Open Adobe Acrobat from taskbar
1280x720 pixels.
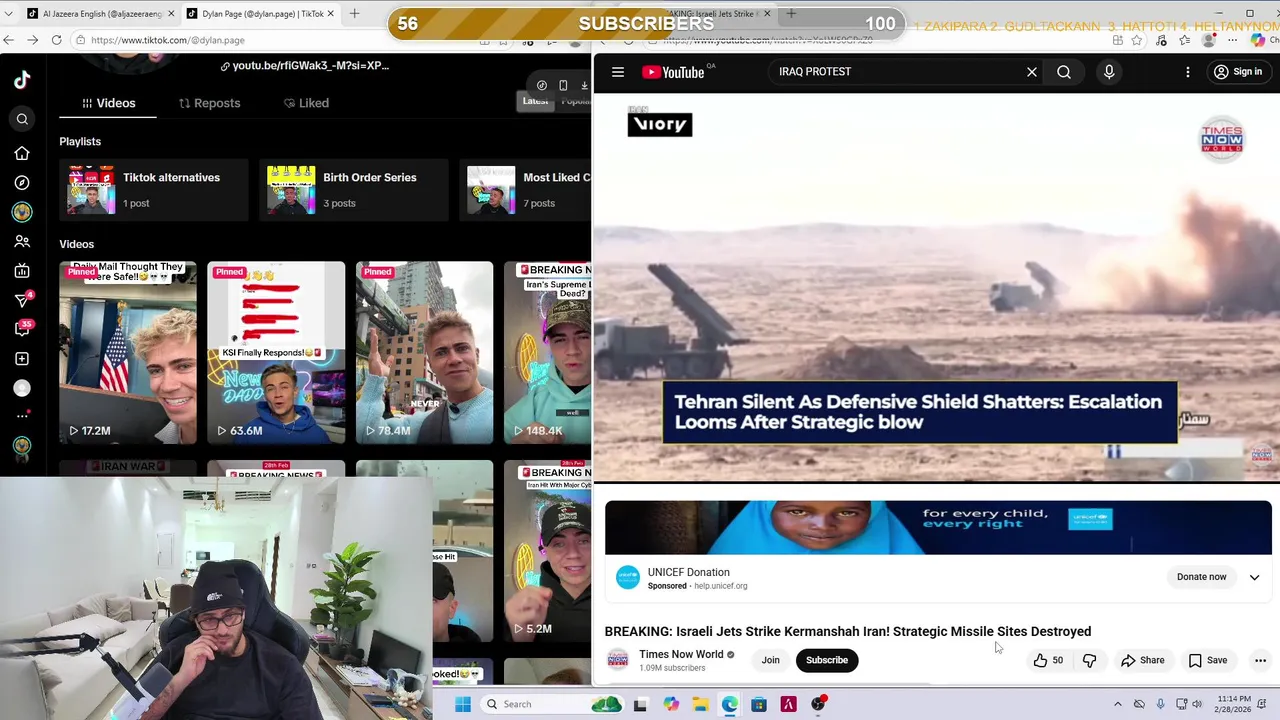[788, 704]
